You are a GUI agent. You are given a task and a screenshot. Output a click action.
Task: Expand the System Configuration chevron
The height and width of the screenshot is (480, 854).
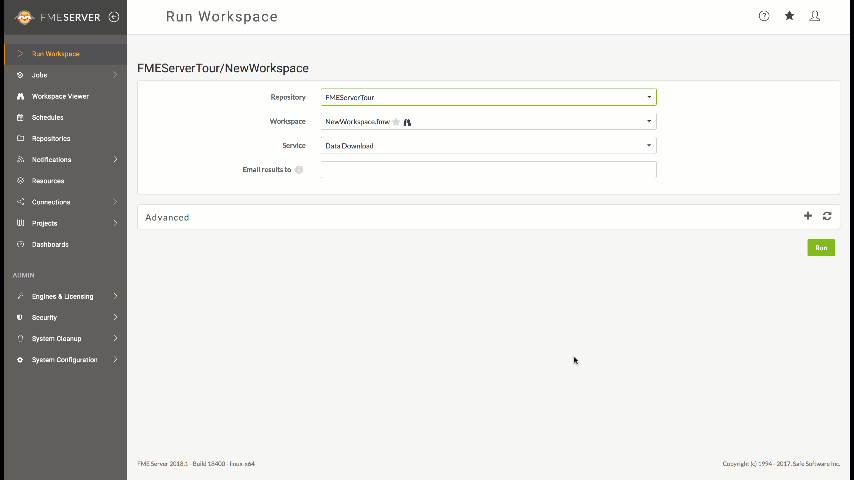(115, 360)
